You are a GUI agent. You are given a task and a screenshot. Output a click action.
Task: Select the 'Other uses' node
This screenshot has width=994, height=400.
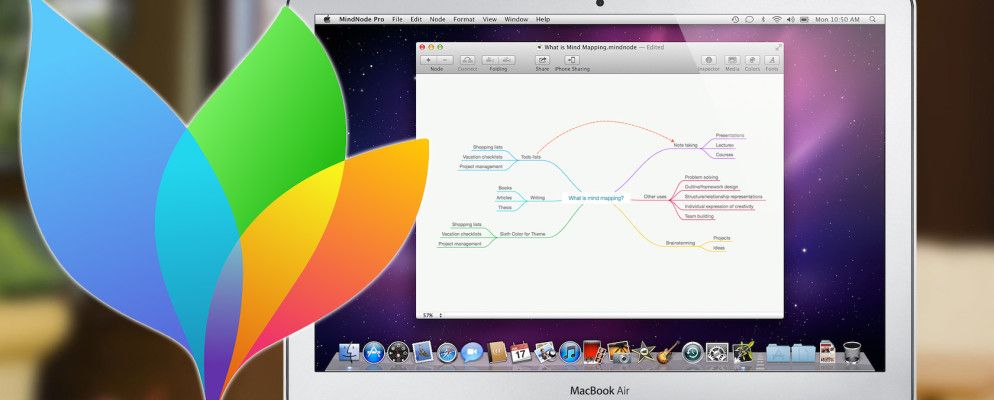[x=655, y=197]
